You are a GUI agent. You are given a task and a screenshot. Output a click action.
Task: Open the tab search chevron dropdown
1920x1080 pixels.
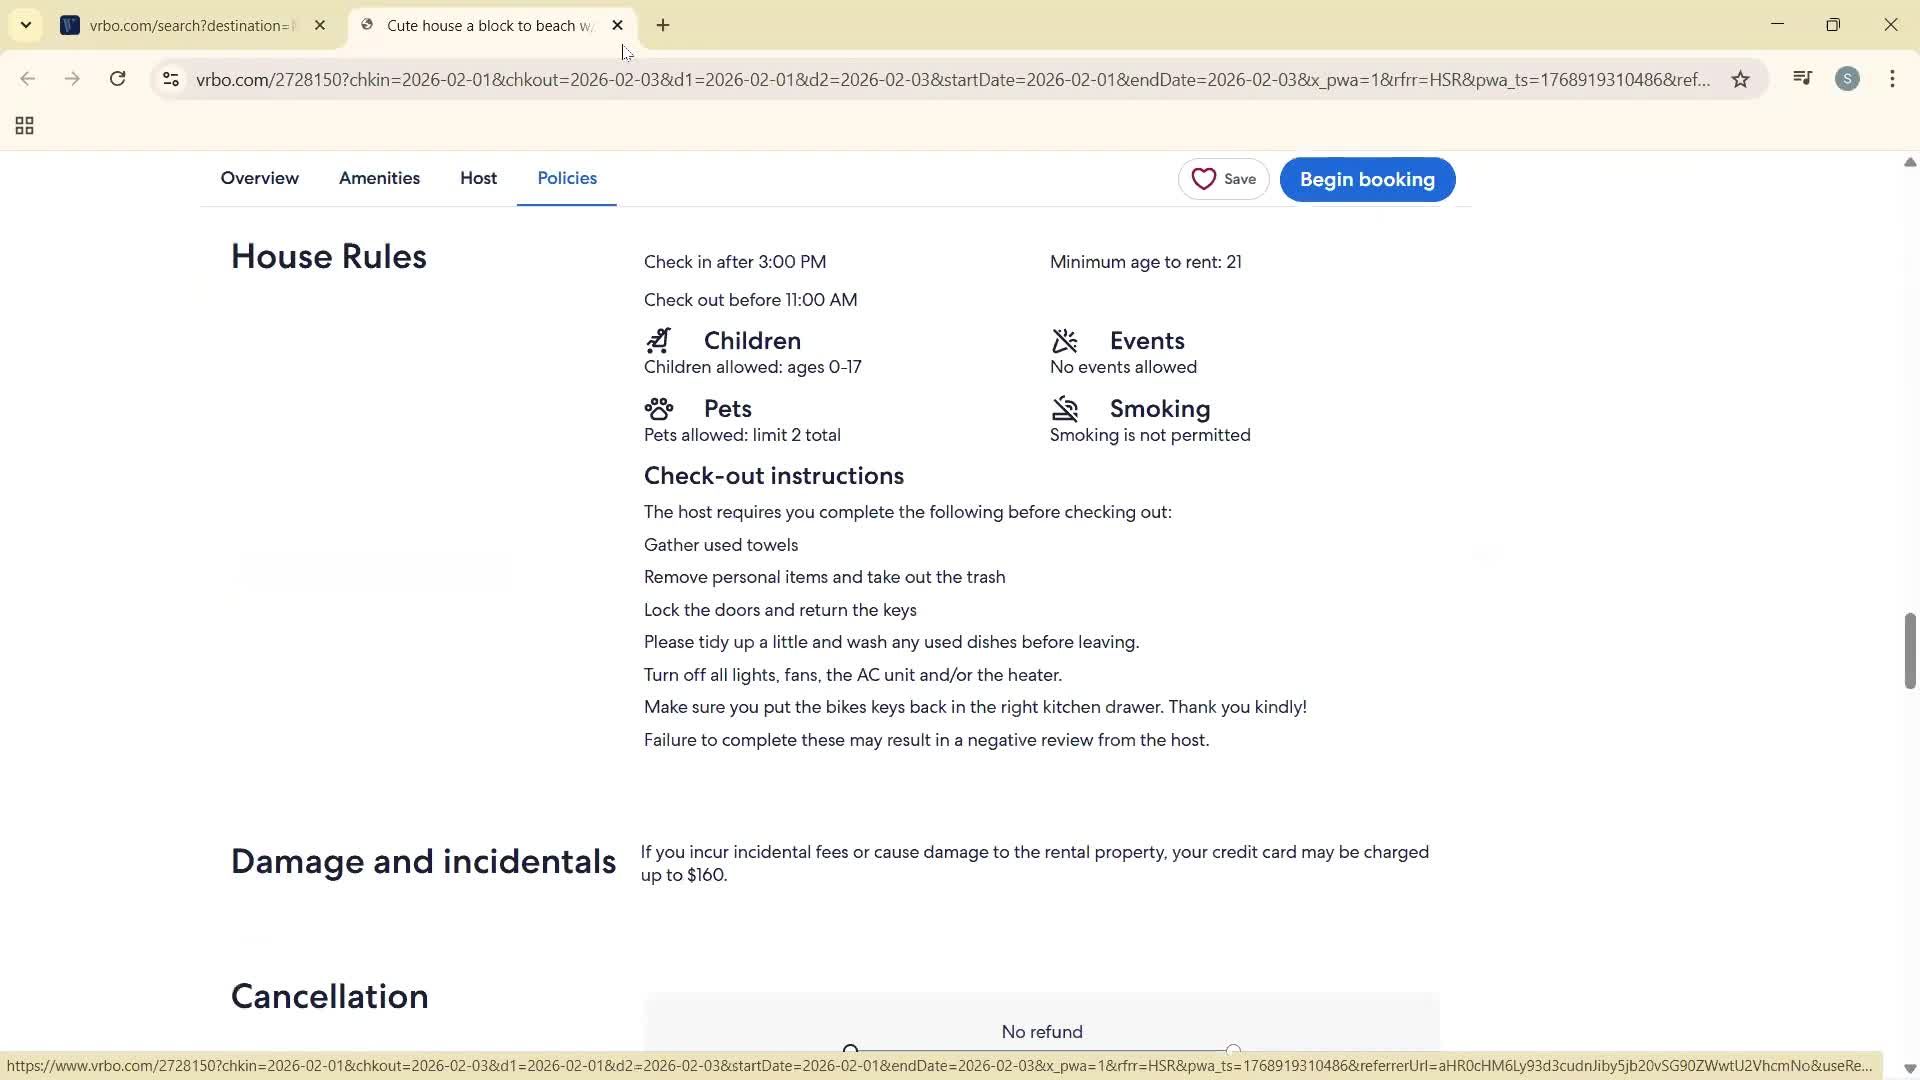(x=26, y=24)
